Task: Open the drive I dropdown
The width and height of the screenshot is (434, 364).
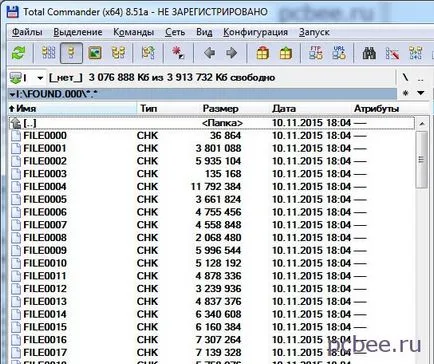Action: pos(27,78)
